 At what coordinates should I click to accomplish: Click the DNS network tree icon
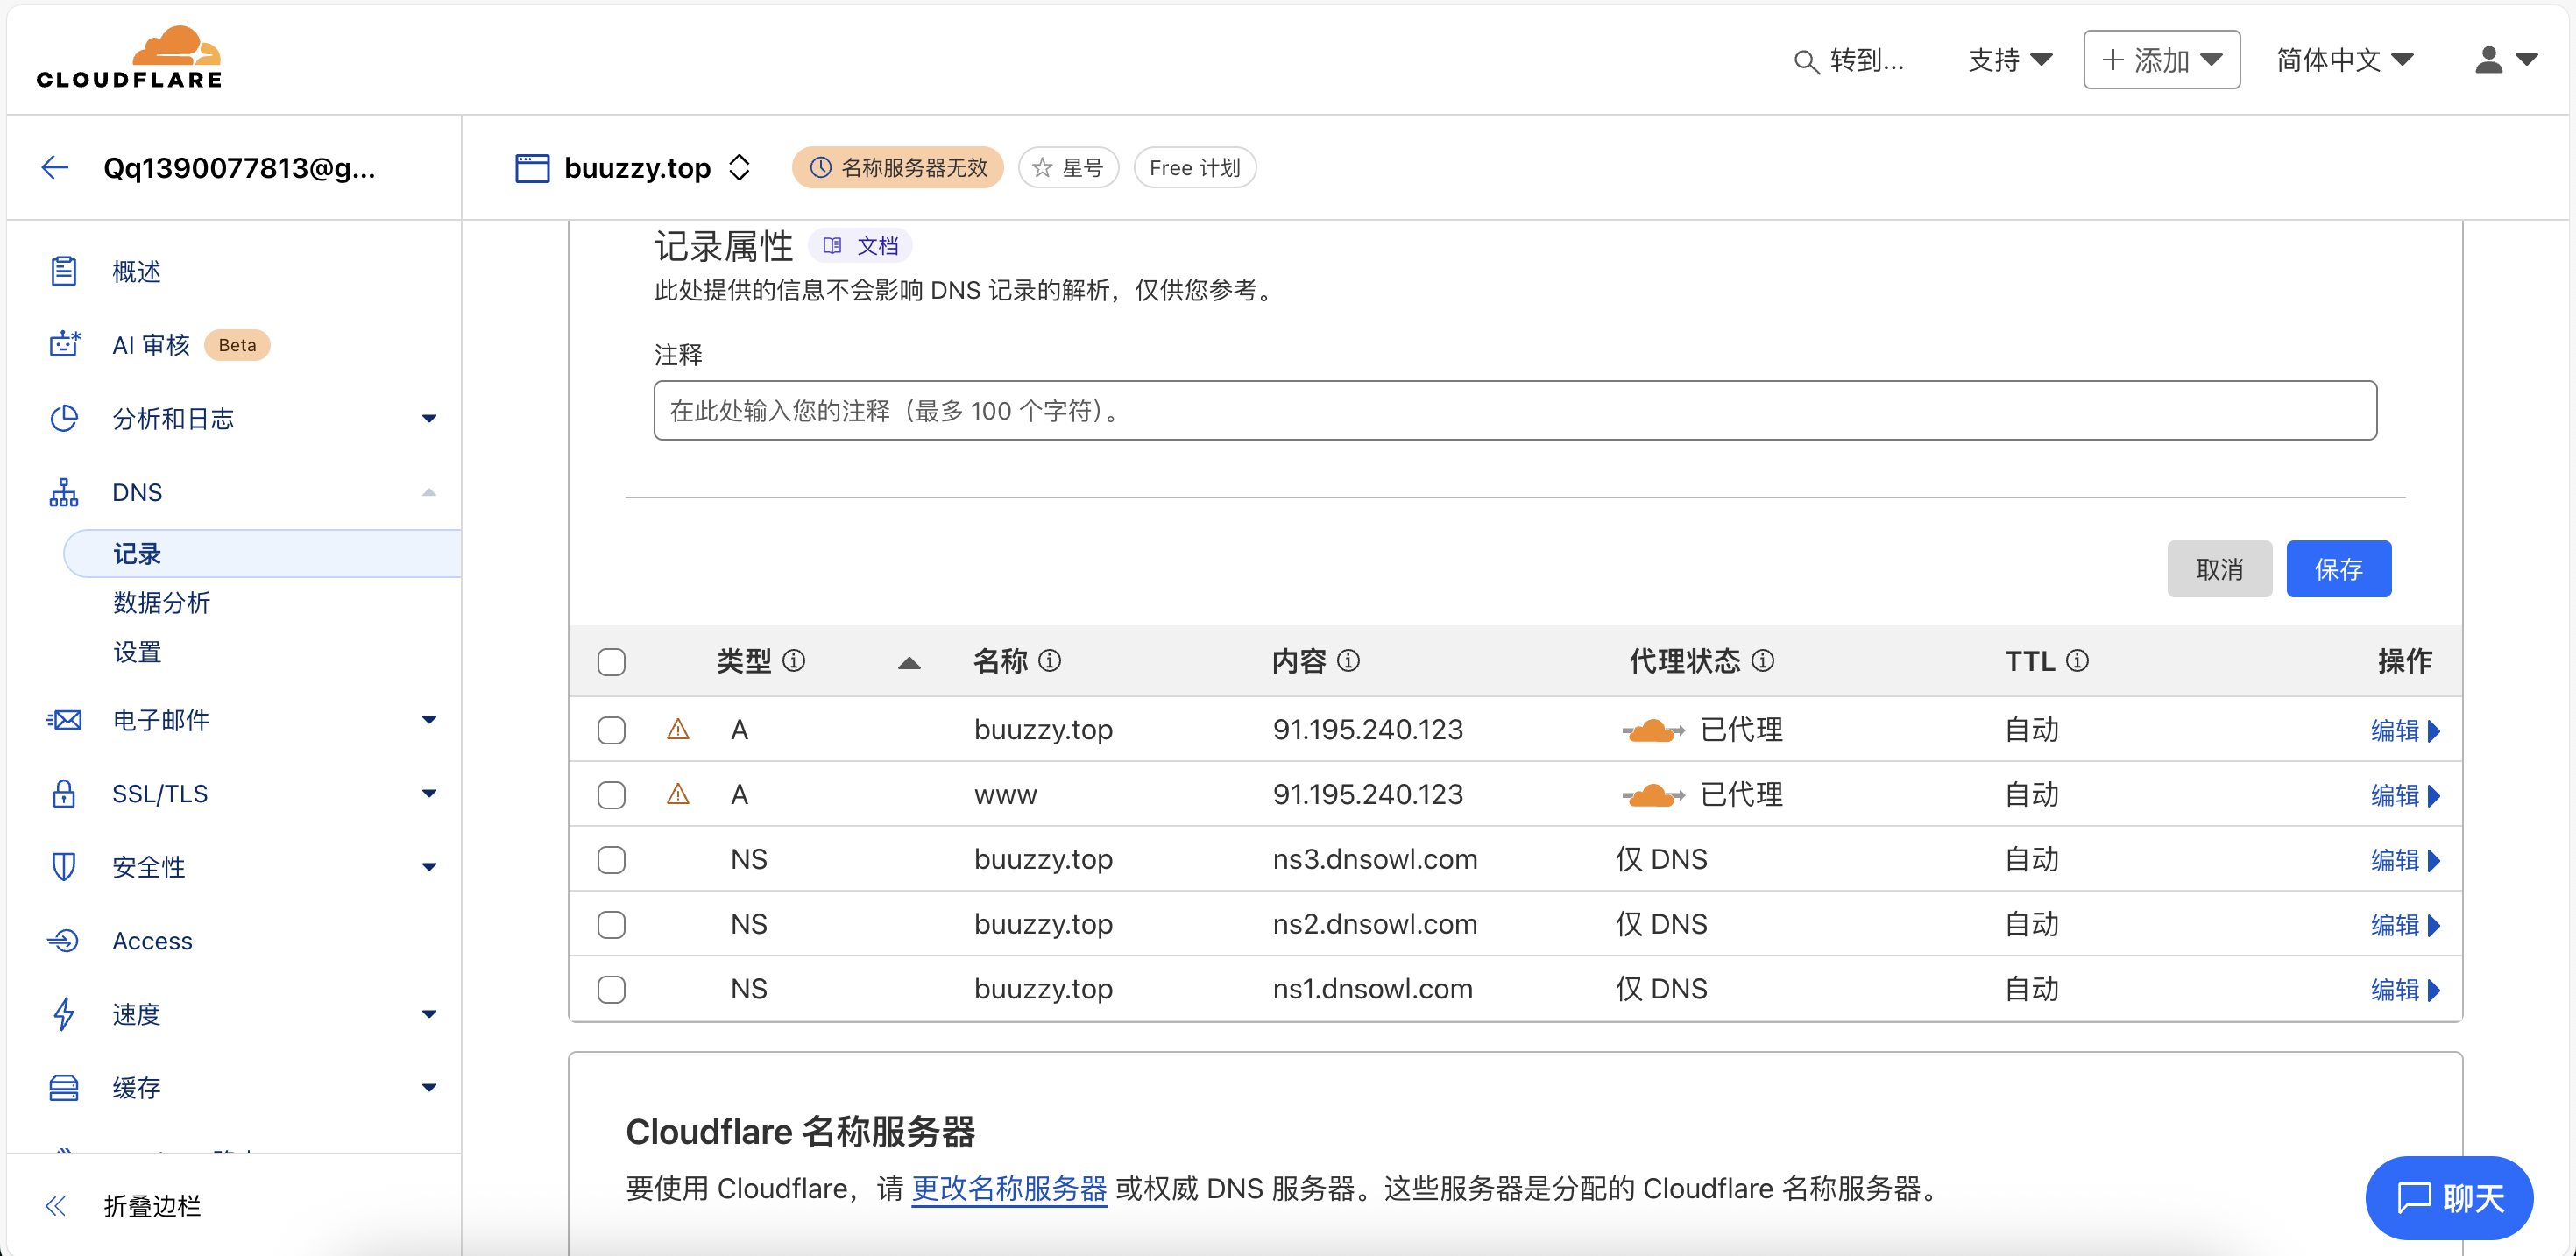[x=64, y=492]
